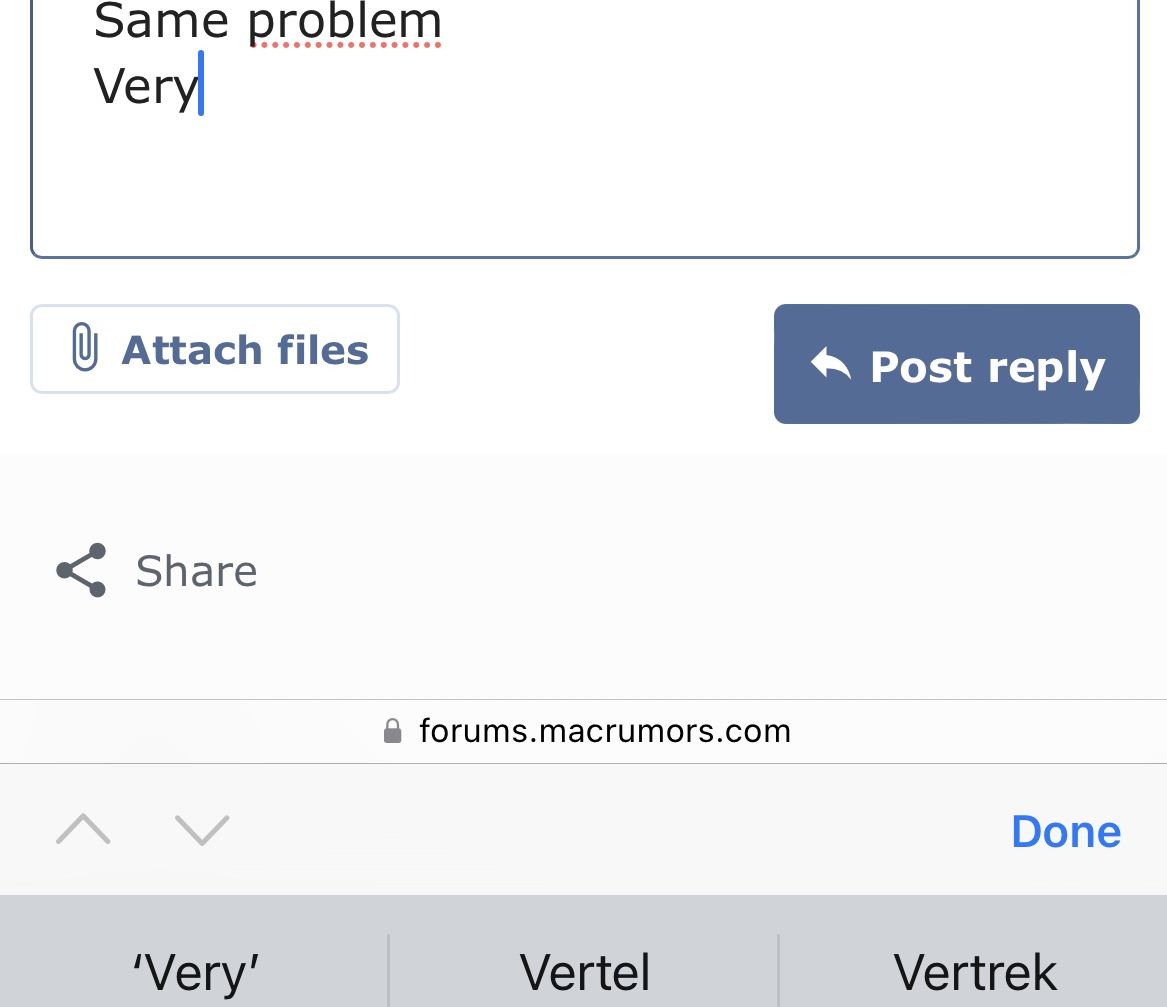Tap the underlined word problem
Screen dimensions: 1167x1007
coord(344,22)
